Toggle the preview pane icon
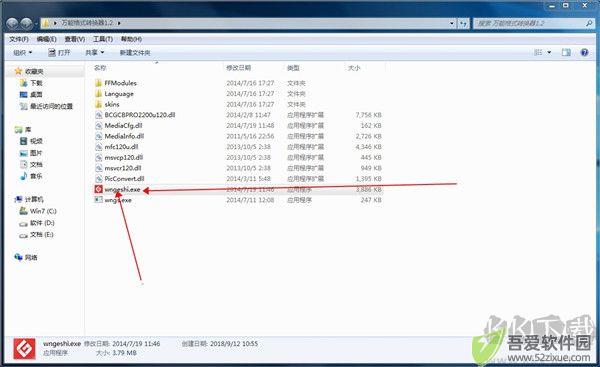The height and width of the screenshot is (367, 600). (566, 52)
